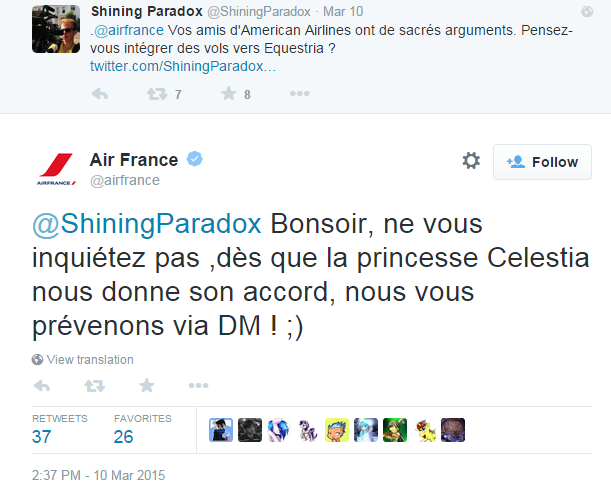
Task: Follow Air France account
Action: tap(542, 162)
